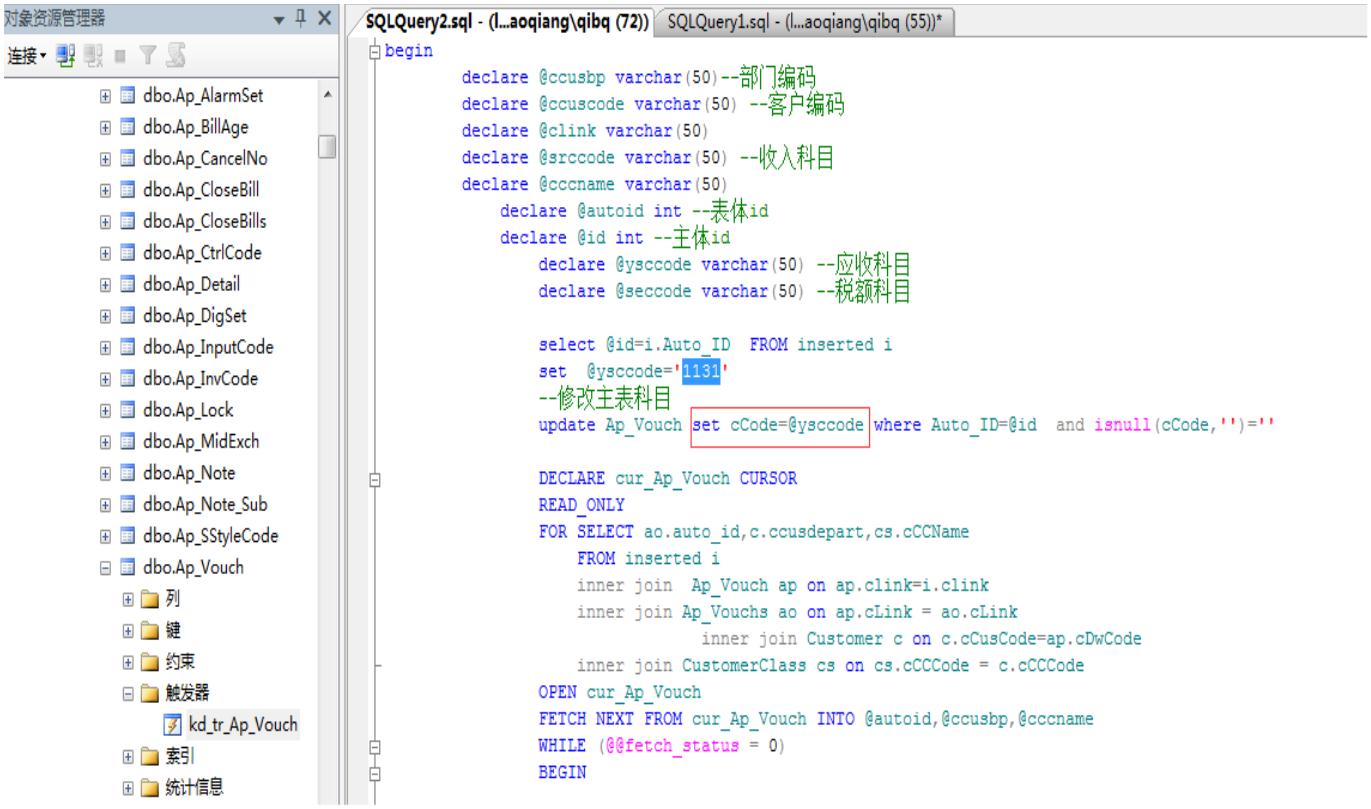Click the dbo.Ap_AlarmSet table icon

coord(127,97)
